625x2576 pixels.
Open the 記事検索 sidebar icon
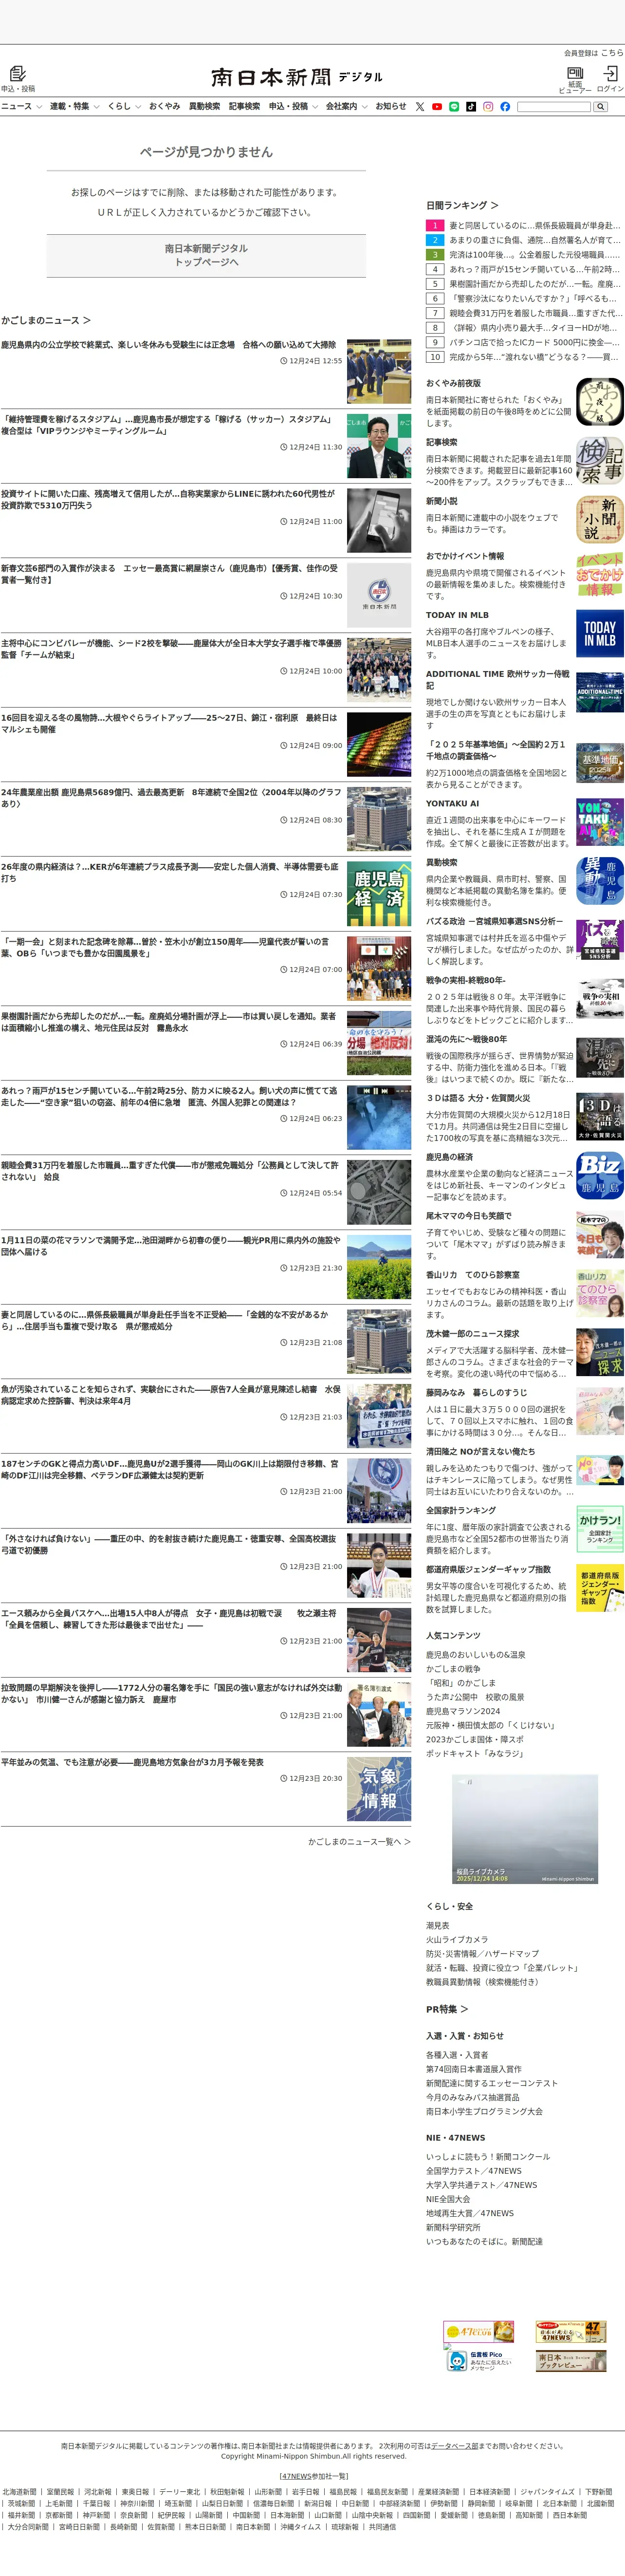tap(600, 461)
